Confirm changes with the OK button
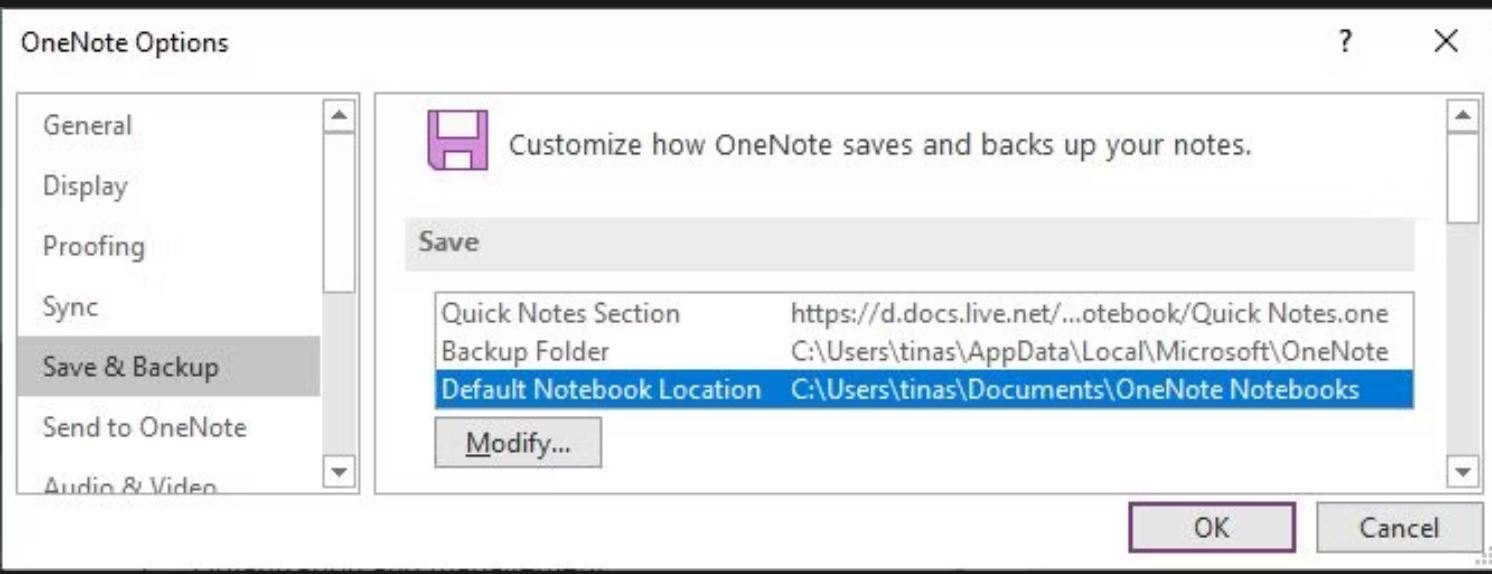The image size is (1492, 574). (1211, 527)
